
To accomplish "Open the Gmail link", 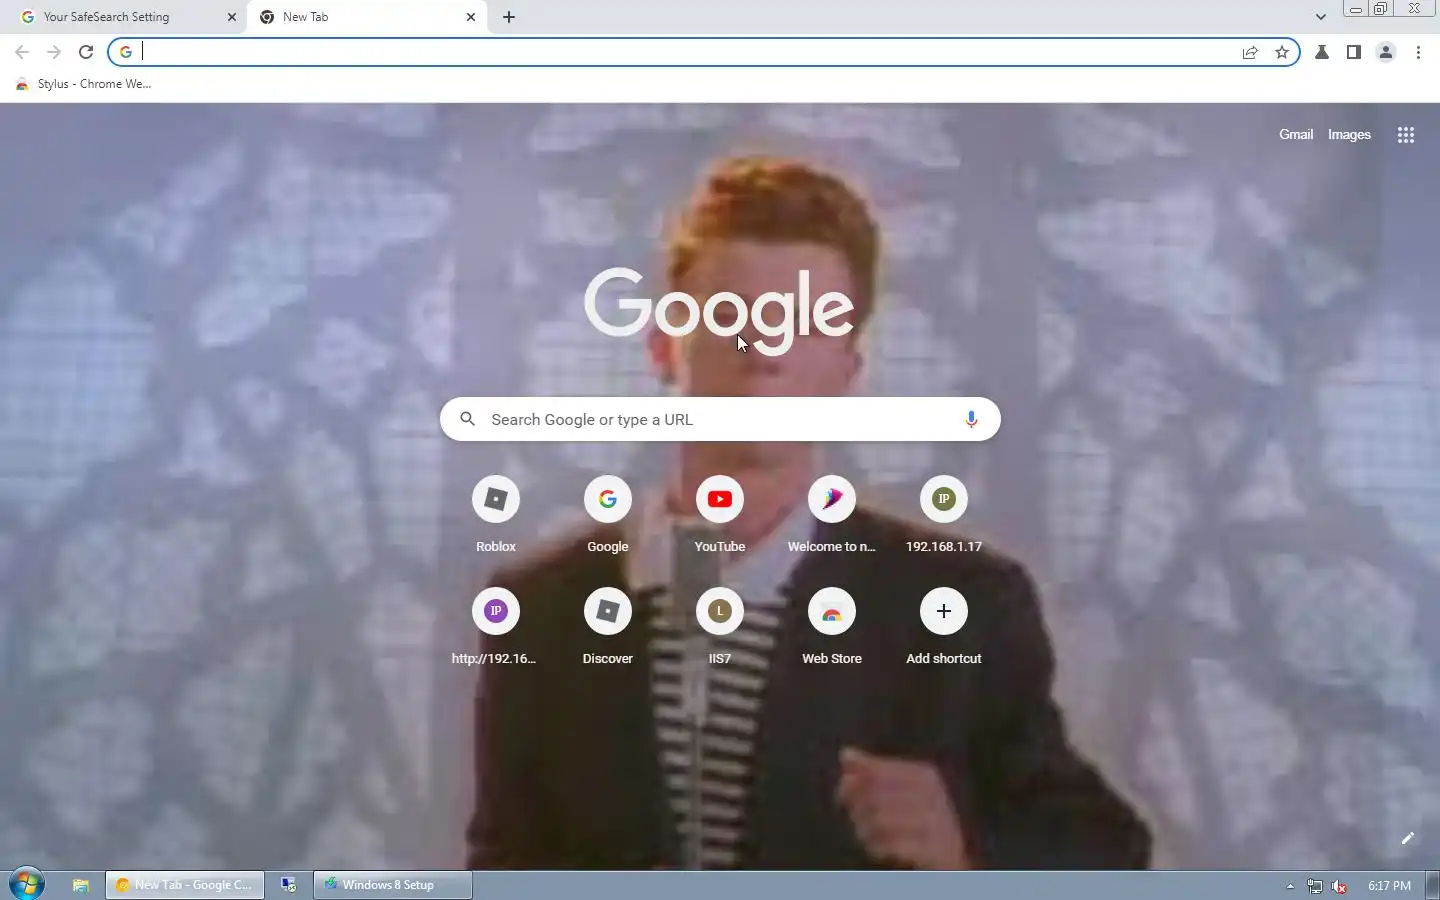I will click(x=1296, y=134).
